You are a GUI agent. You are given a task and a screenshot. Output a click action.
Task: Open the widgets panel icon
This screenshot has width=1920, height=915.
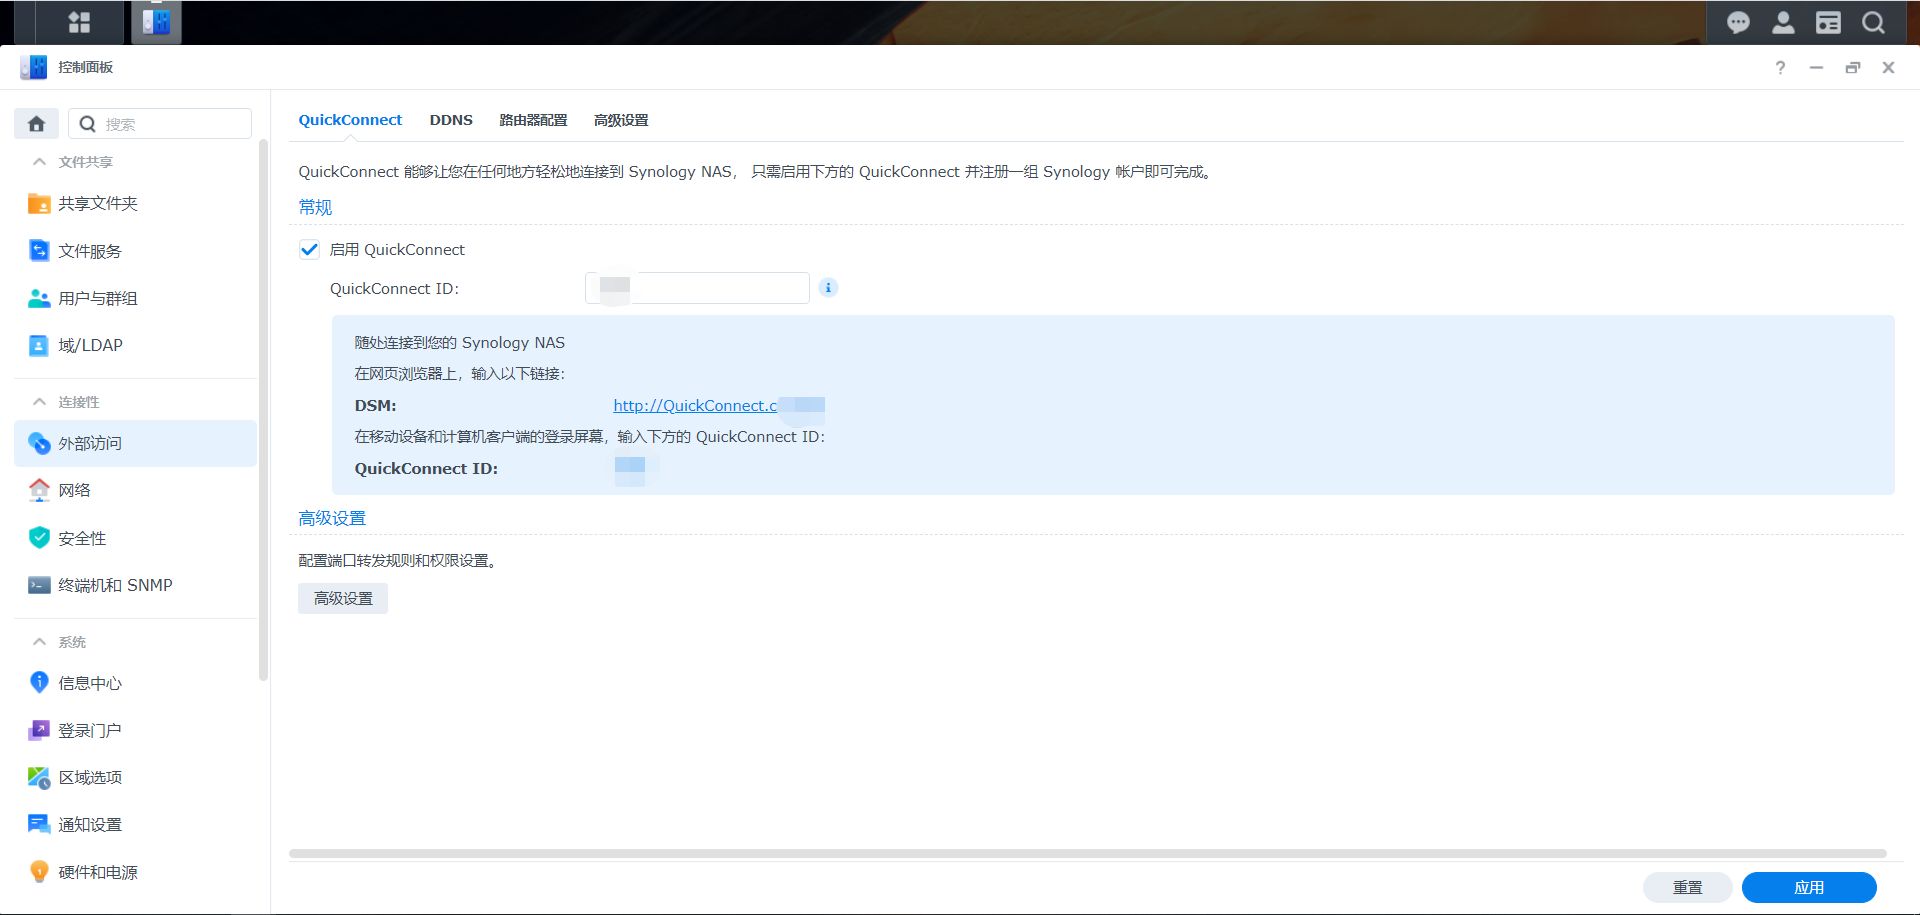tap(1828, 22)
